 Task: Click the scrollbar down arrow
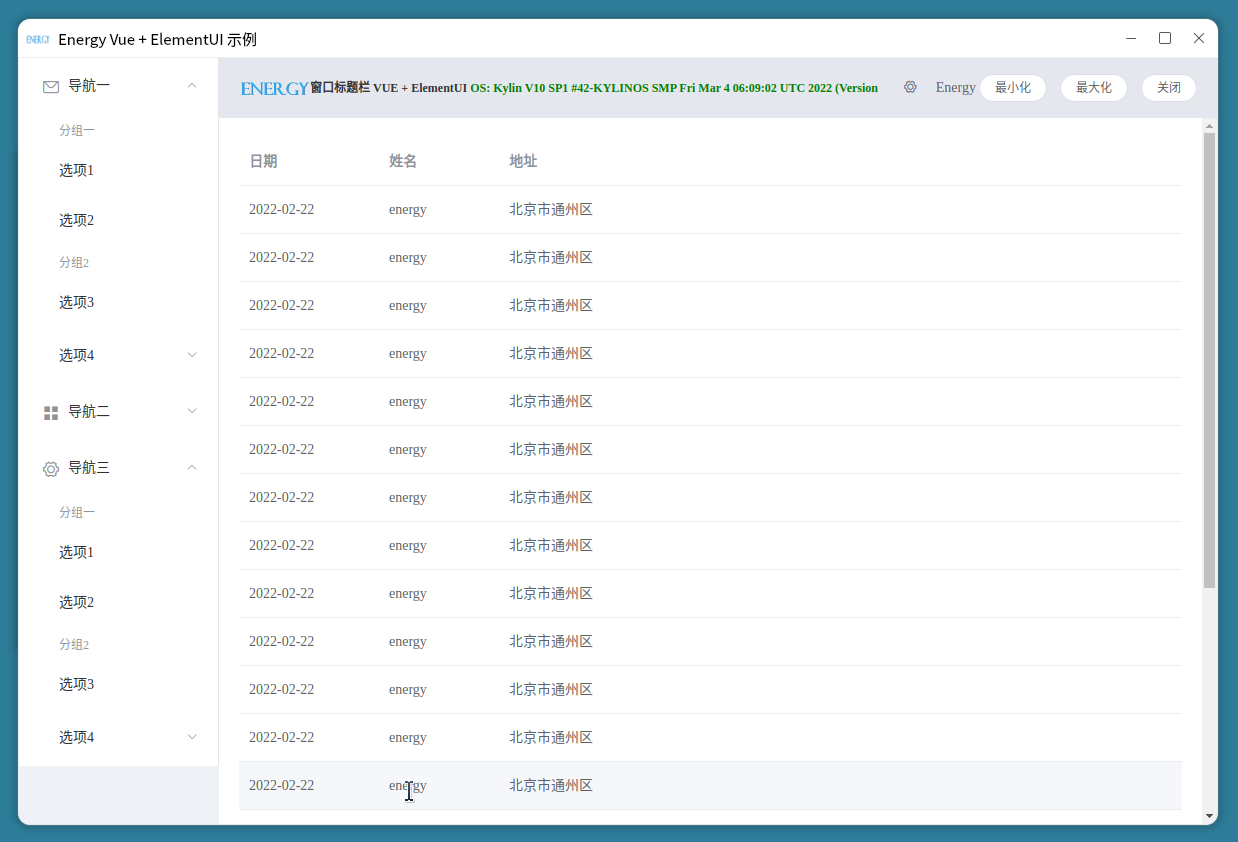tap(1209, 816)
